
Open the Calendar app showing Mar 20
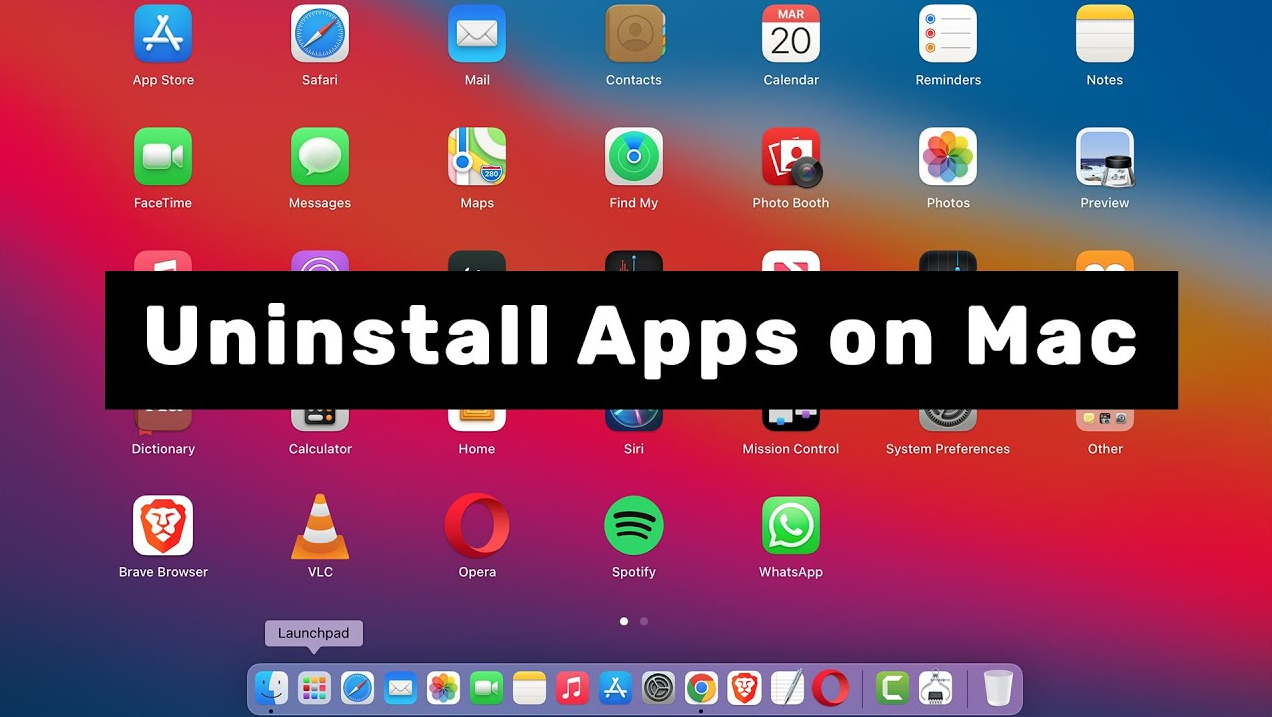coord(791,34)
